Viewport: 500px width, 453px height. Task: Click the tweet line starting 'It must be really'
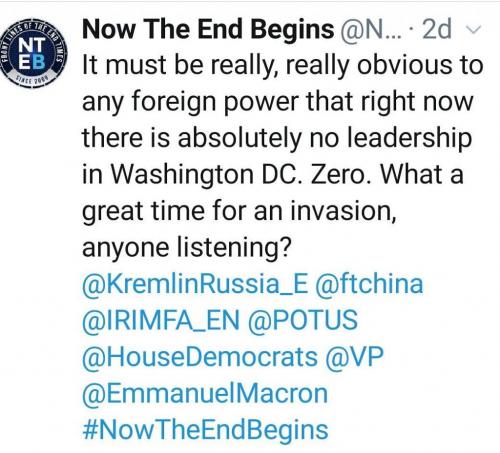click(x=283, y=65)
